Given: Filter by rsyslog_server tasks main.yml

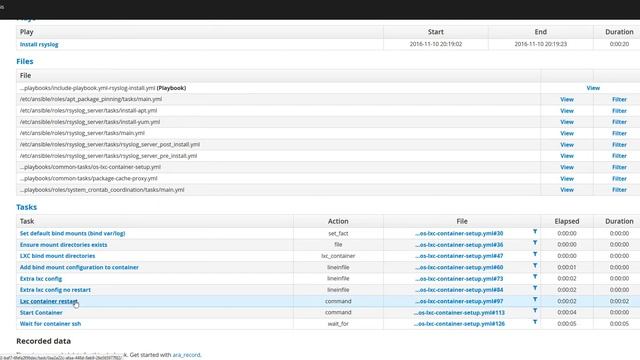Looking at the screenshot, I should coord(619,133).
